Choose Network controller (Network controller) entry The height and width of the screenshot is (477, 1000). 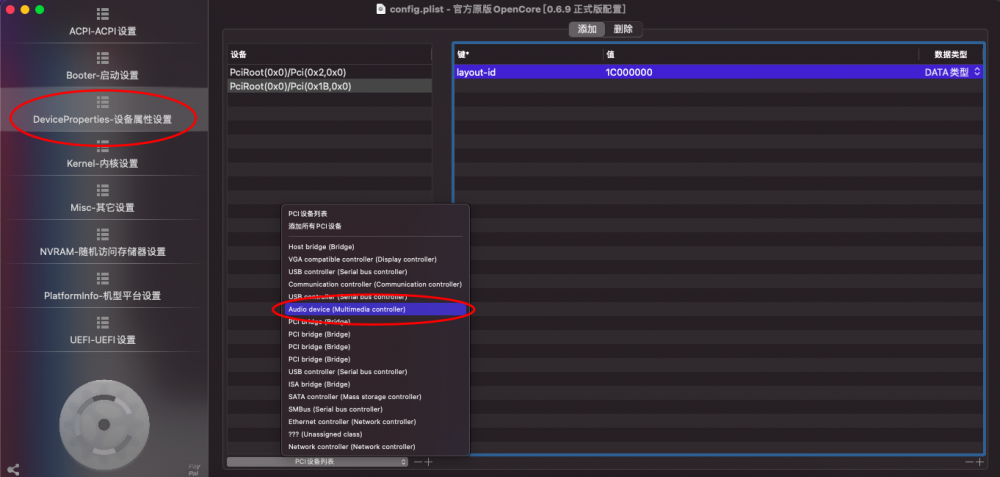[375, 447]
